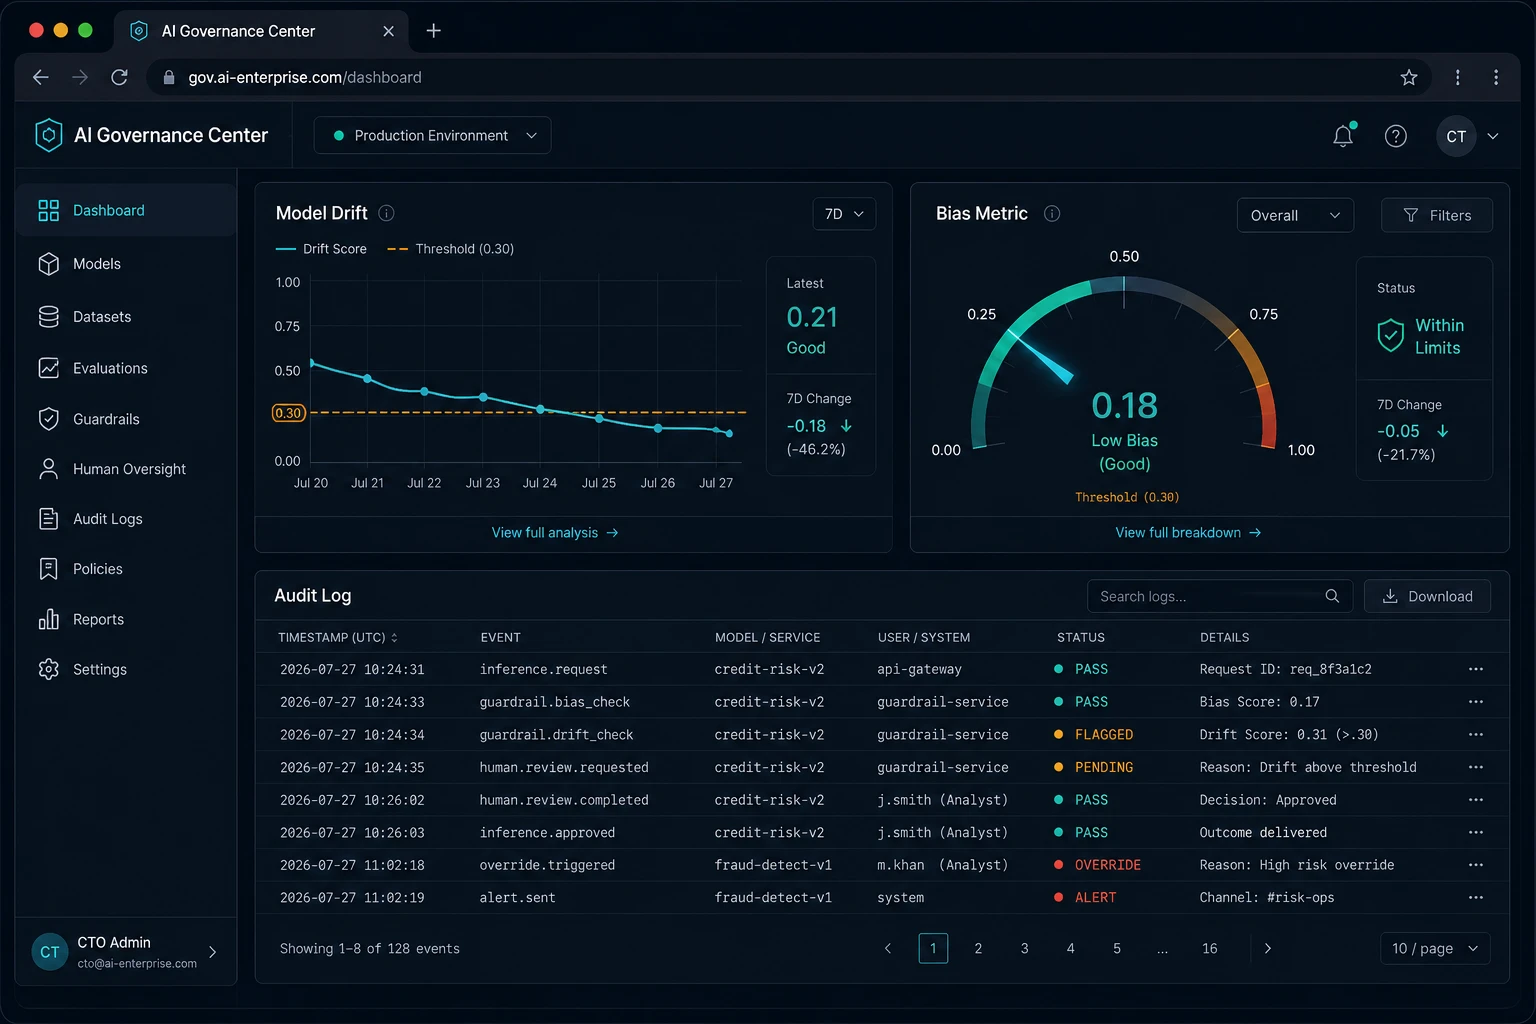The width and height of the screenshot is (1536, 1024).
Task: Click the OVERRIDE status cell
Action: tap(1098, 865)
